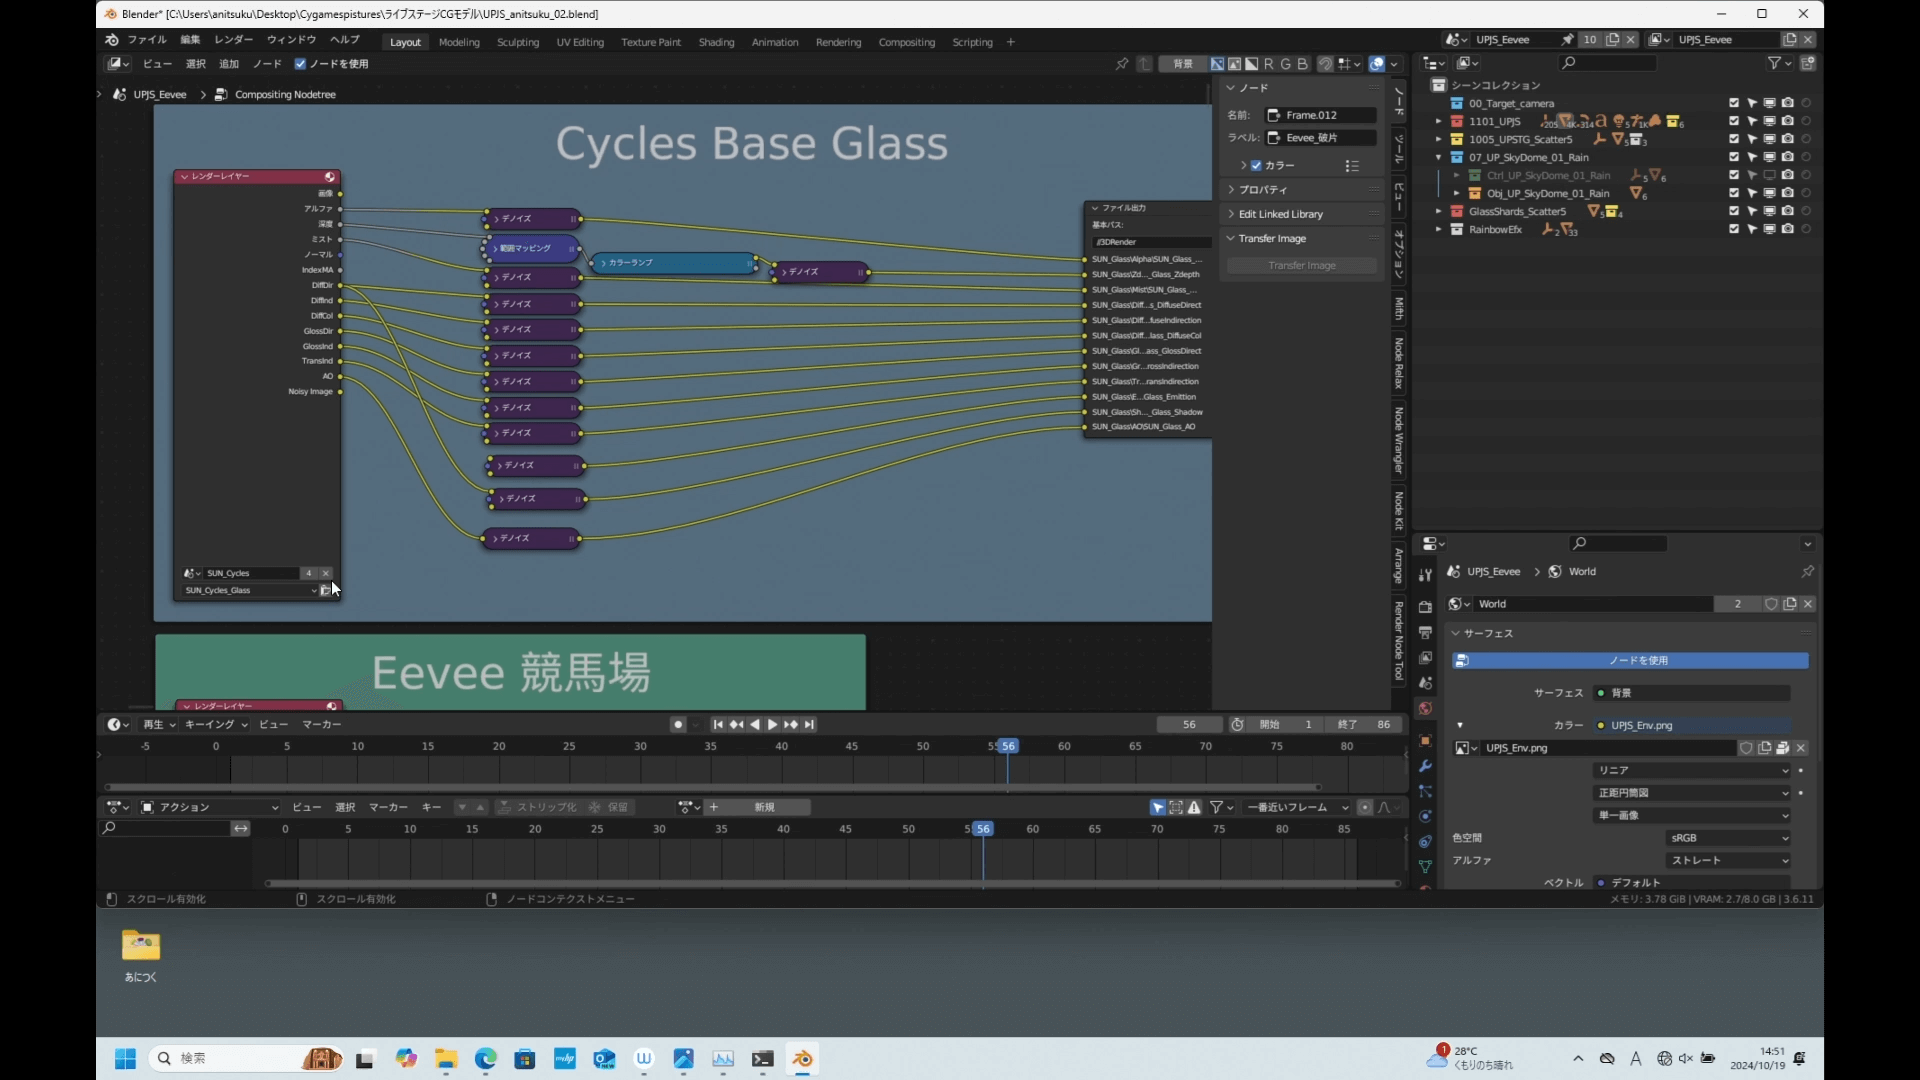Switch to the Compositing workspace tab
This screenshot has width=1920, height=1080.
pyautogui.click(x=906, y=42)
